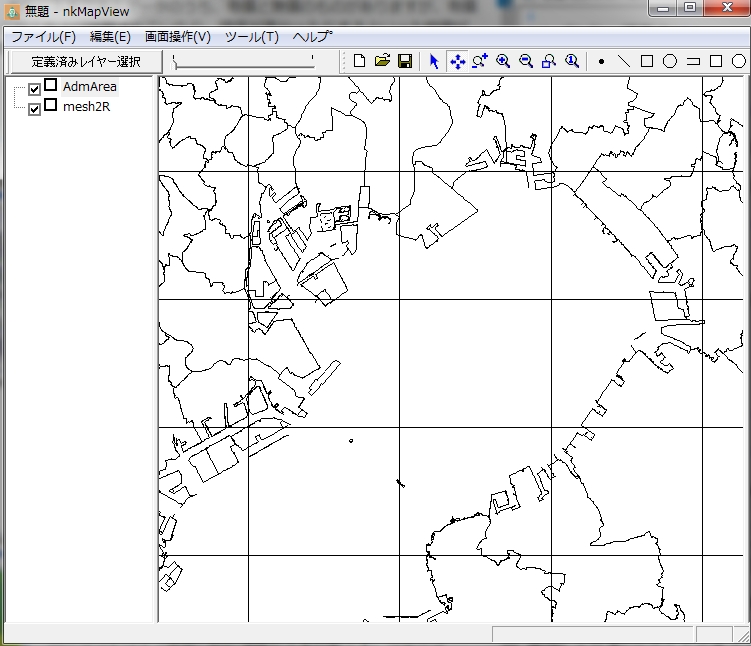This screenshot has height=646, width=751.
Task: Select the arrow pointer tool
Action: coord(434,61)
